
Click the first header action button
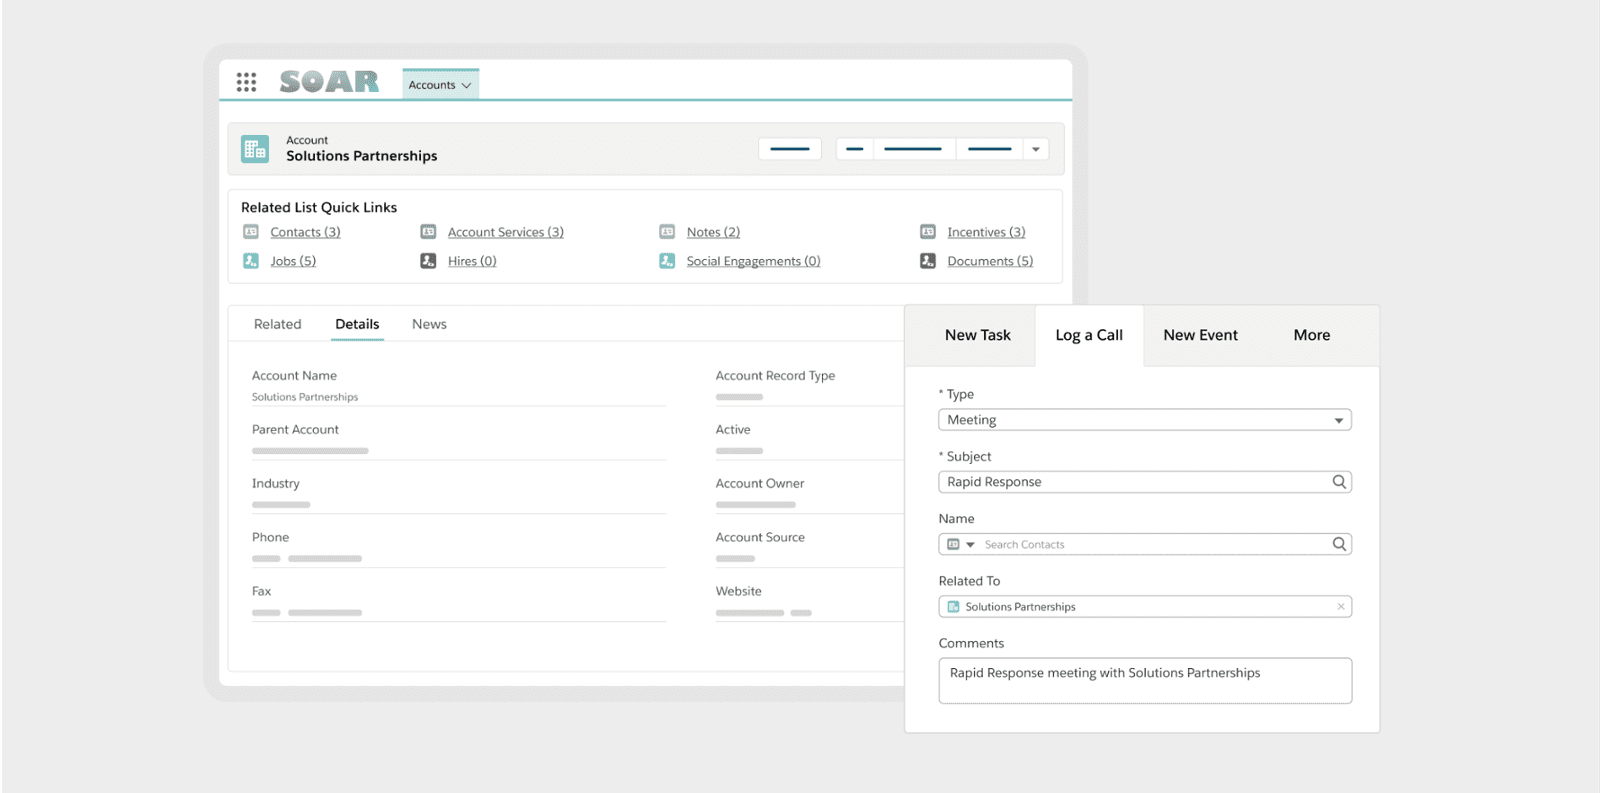(x=790, y=149)
